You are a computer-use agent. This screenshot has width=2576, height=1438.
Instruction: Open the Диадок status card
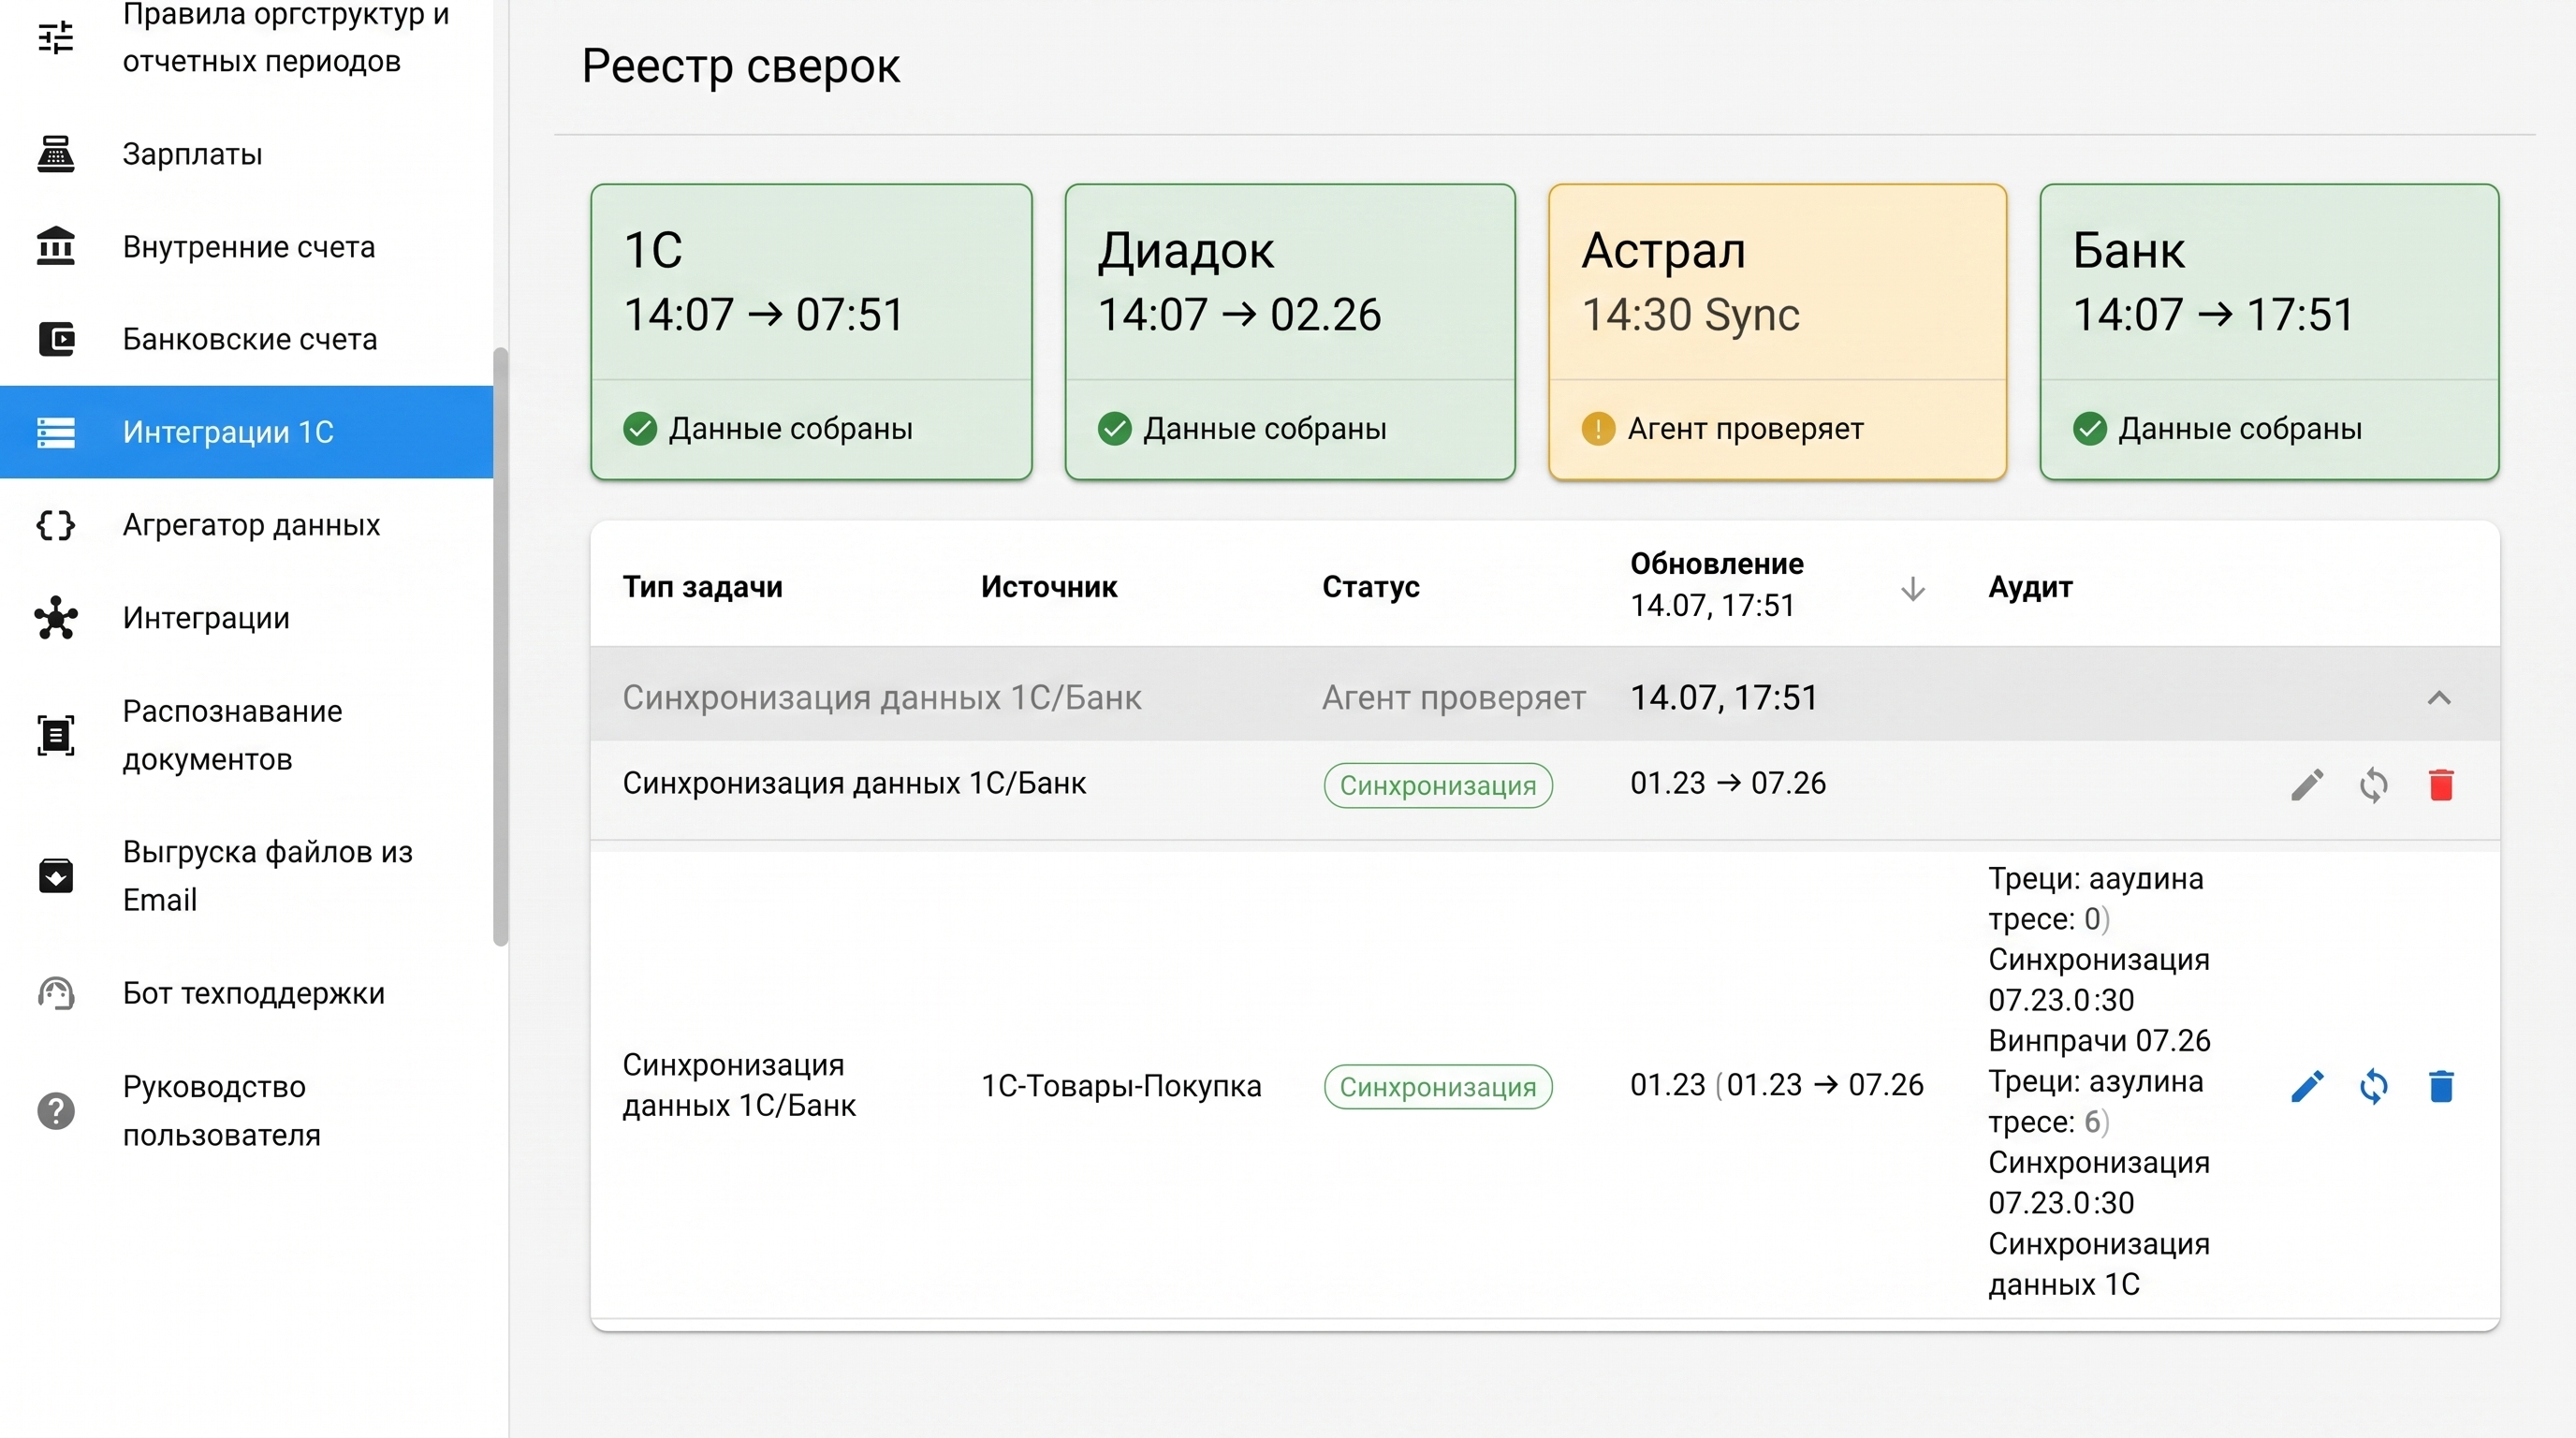1290,332
